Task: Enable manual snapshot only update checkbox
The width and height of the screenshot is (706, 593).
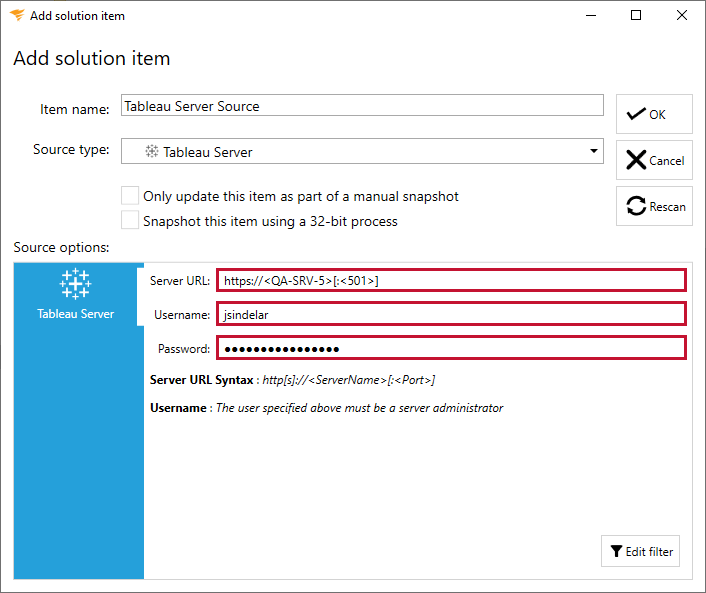Action: pos(130,196)
